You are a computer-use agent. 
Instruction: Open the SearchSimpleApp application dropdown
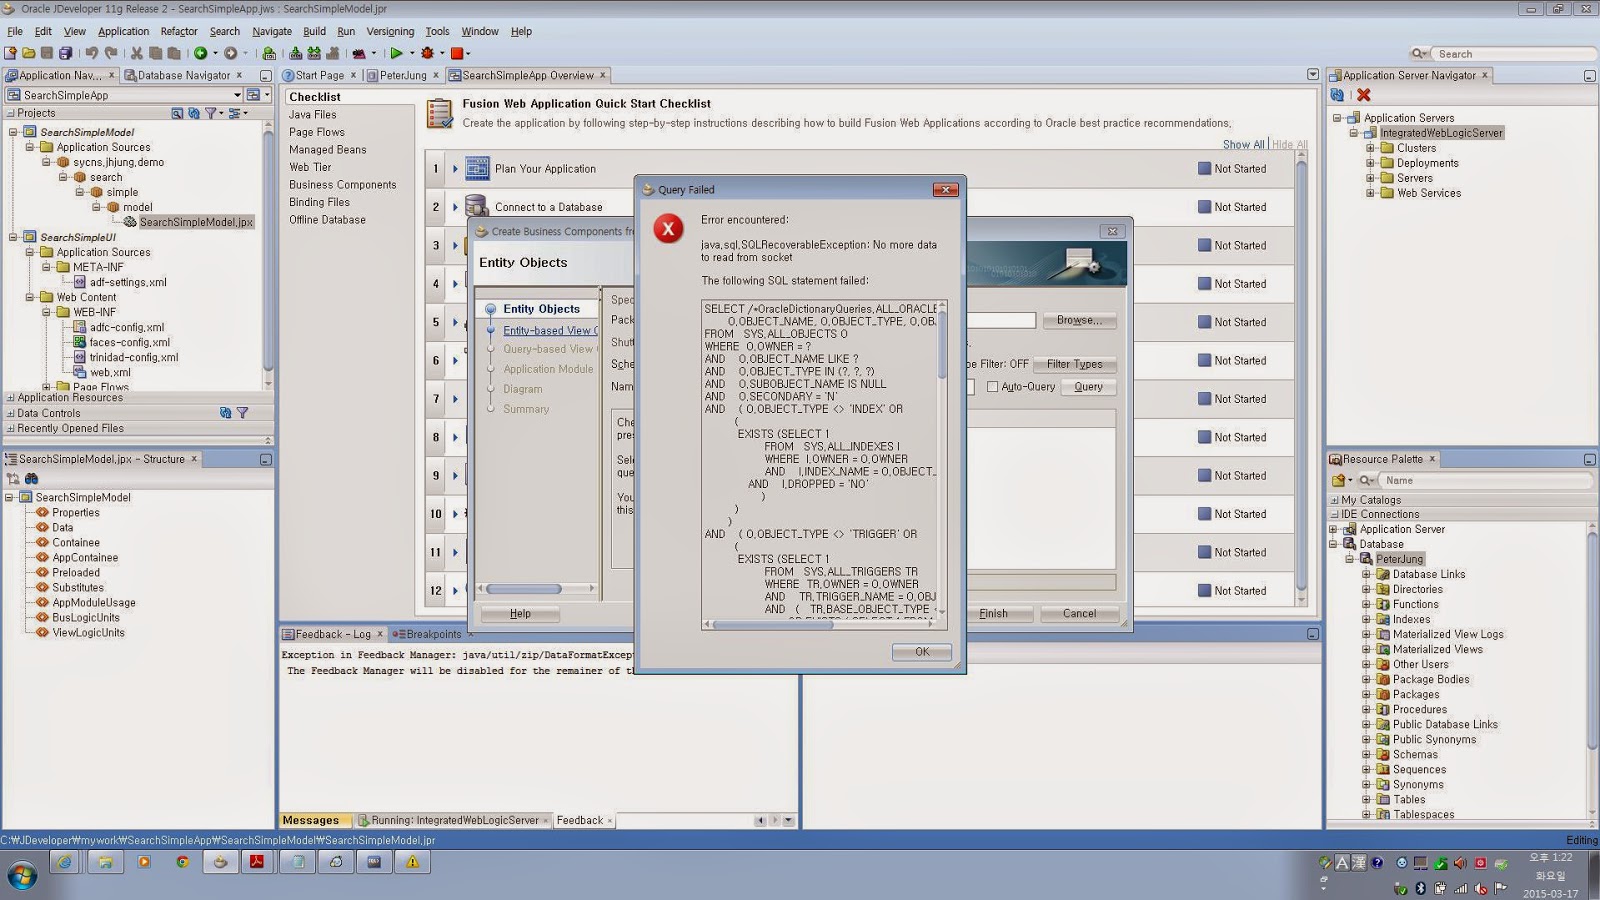[237, 95]
